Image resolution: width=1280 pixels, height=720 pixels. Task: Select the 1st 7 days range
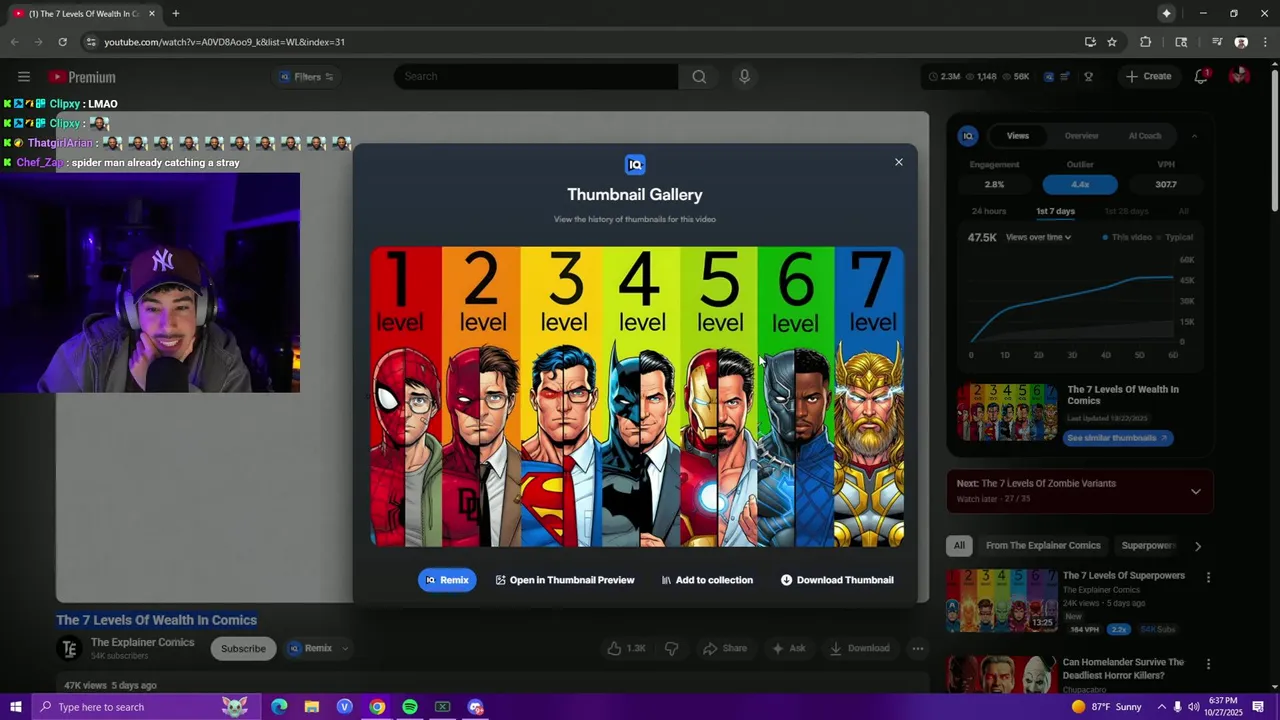(x=1055, y=212)
